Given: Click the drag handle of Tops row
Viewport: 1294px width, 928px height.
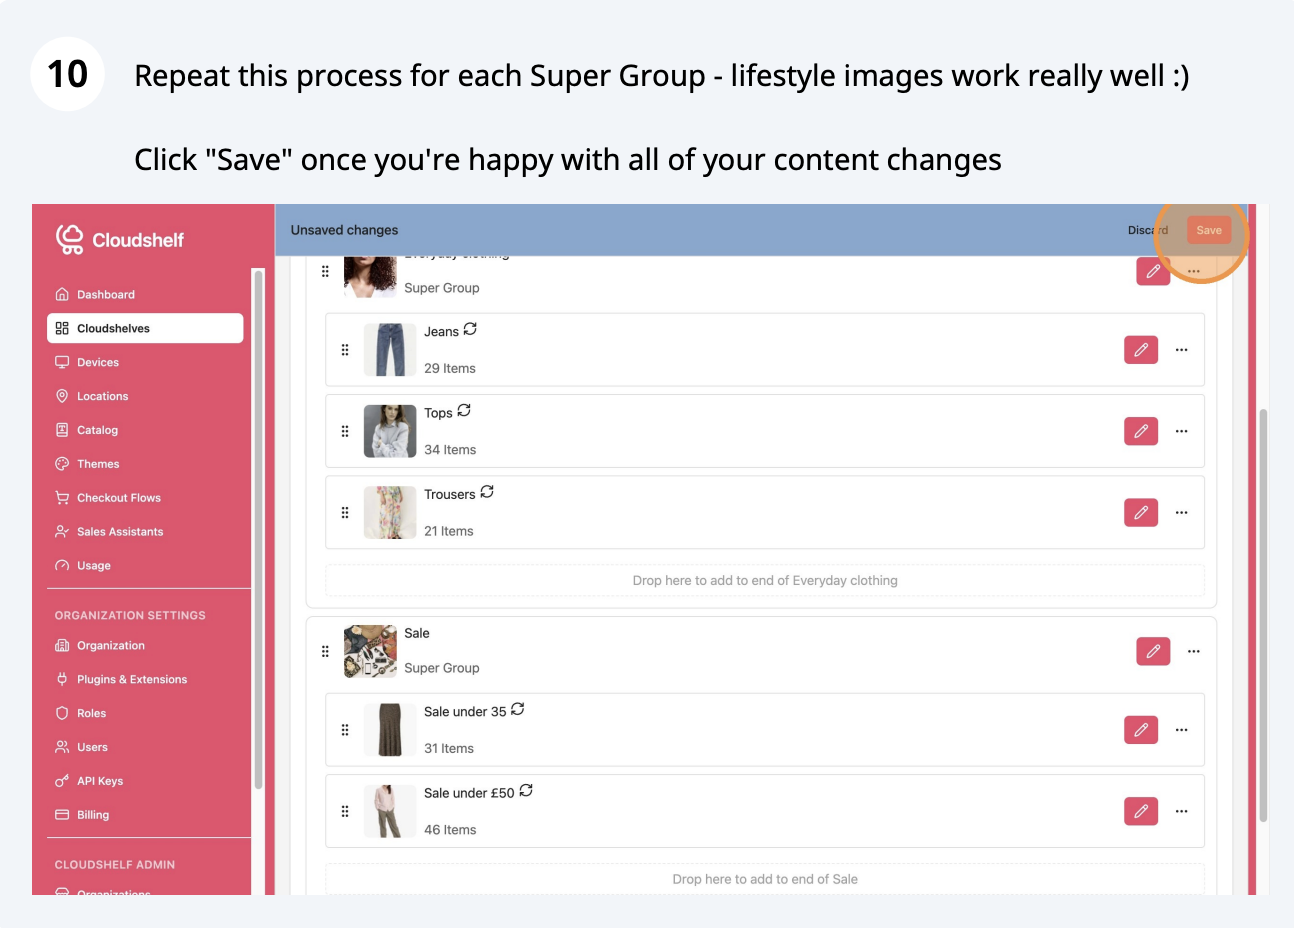Looking at the screenshot, I should (345, 431).
